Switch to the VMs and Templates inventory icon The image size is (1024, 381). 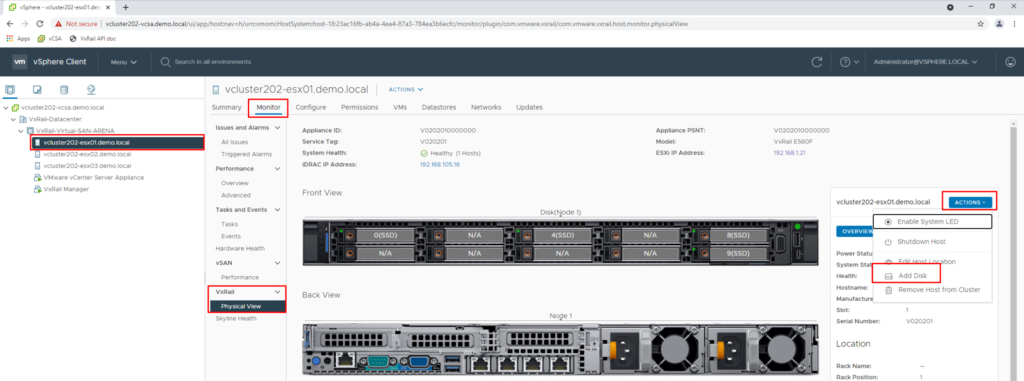[37, 90]
